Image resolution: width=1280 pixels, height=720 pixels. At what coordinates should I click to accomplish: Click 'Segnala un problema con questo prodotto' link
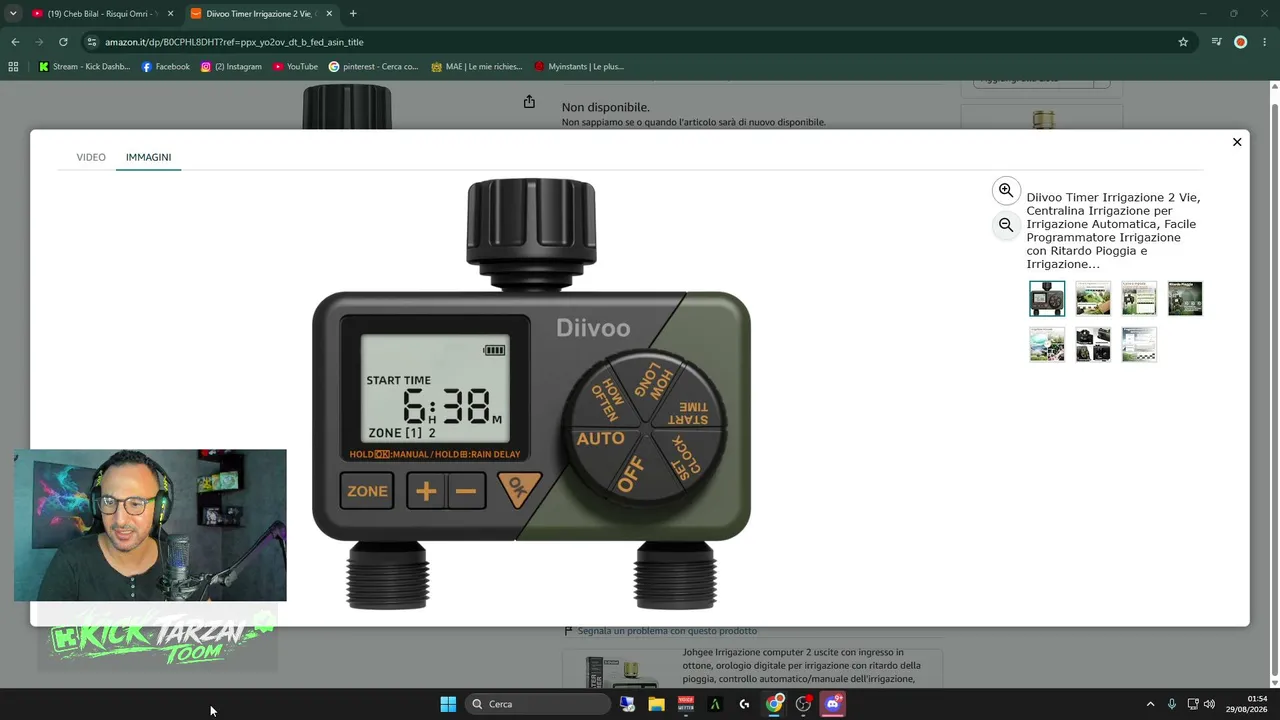[668, 631]
